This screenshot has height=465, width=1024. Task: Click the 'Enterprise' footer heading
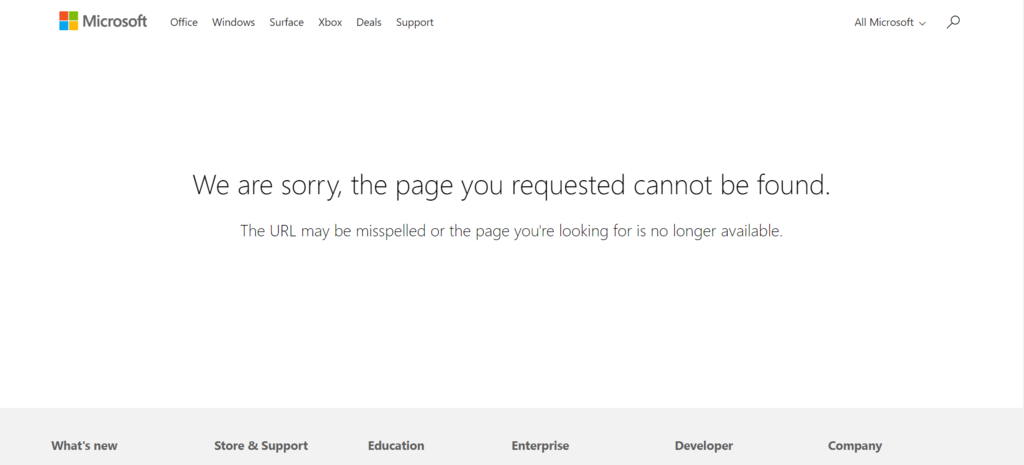[540, 446]
